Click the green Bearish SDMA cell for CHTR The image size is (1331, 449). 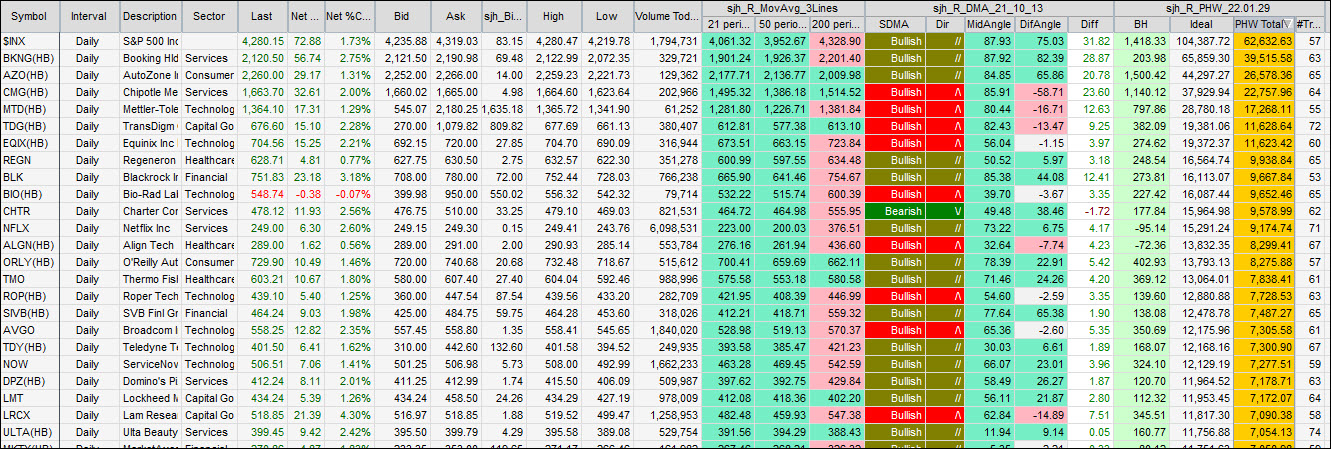point(894,211)
